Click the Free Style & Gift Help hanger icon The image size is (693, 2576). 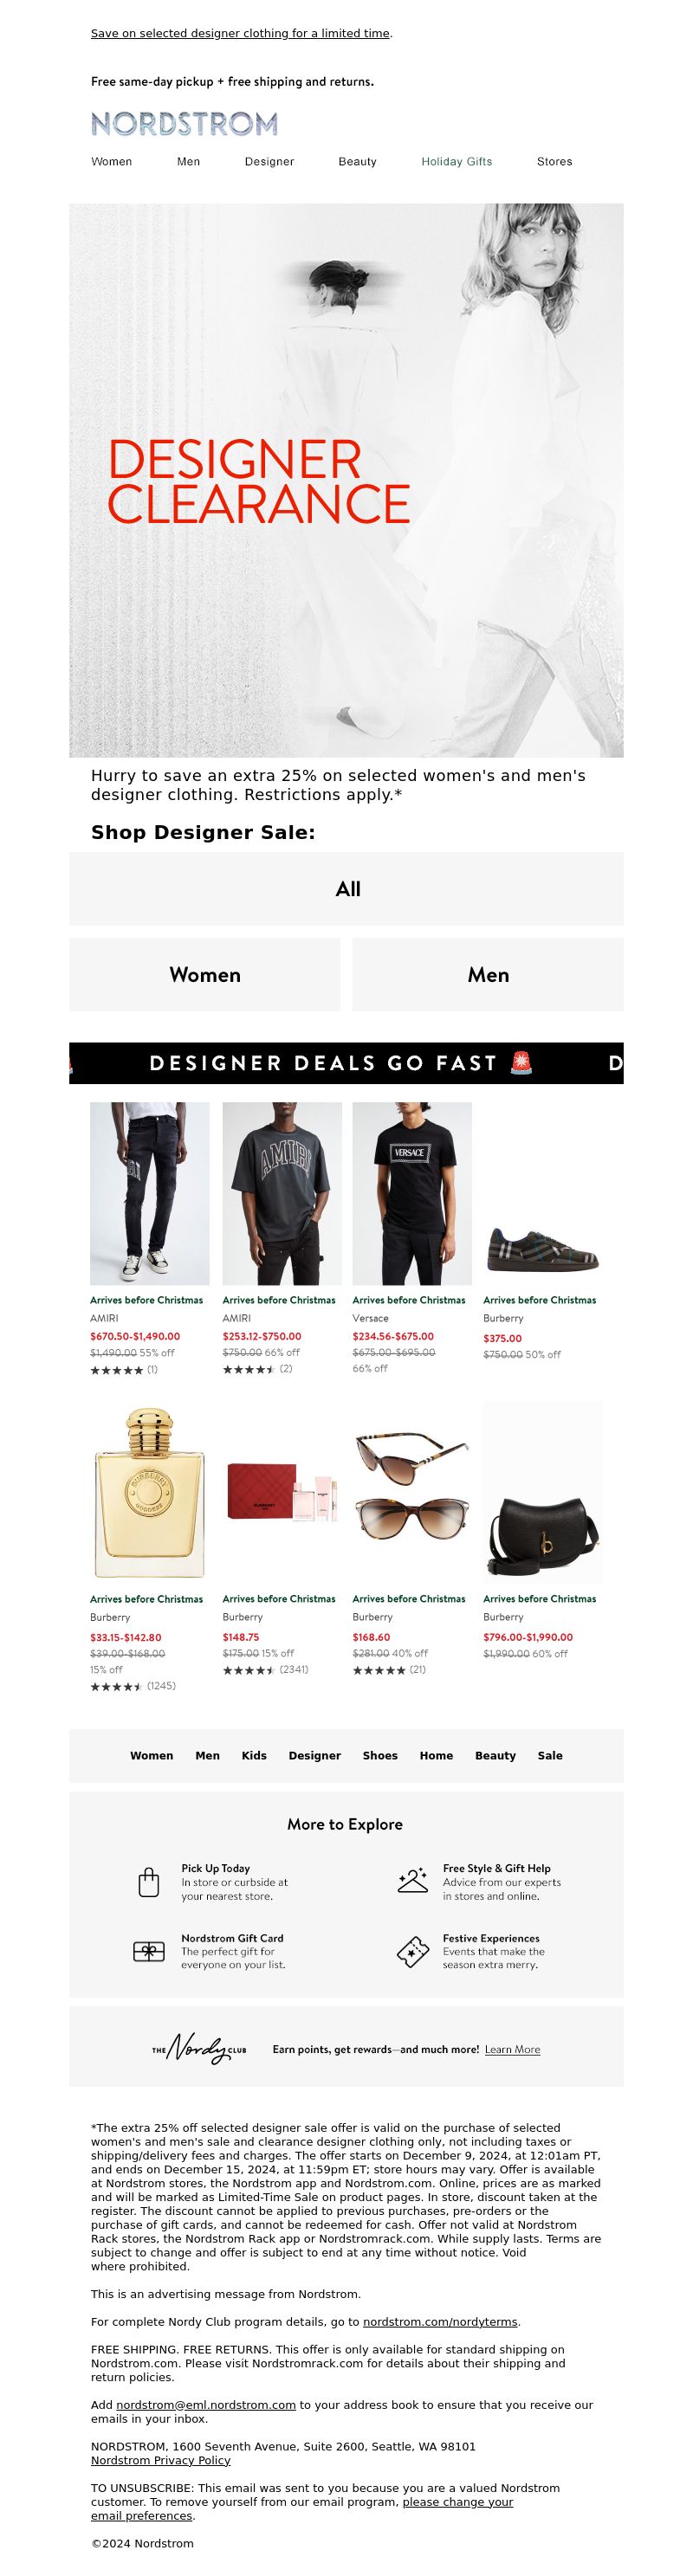coord(412,1880)
